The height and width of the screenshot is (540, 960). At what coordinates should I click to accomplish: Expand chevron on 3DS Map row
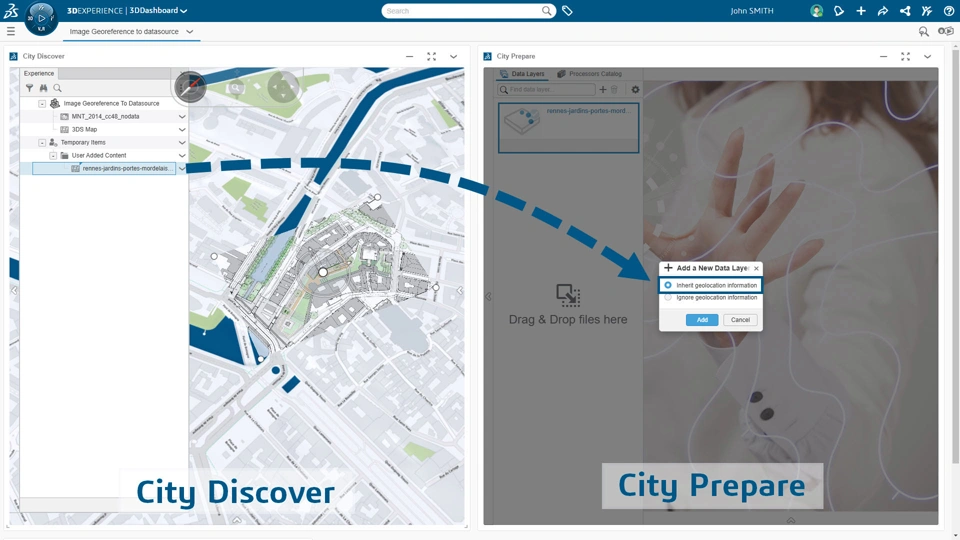[x=182, y=130]
